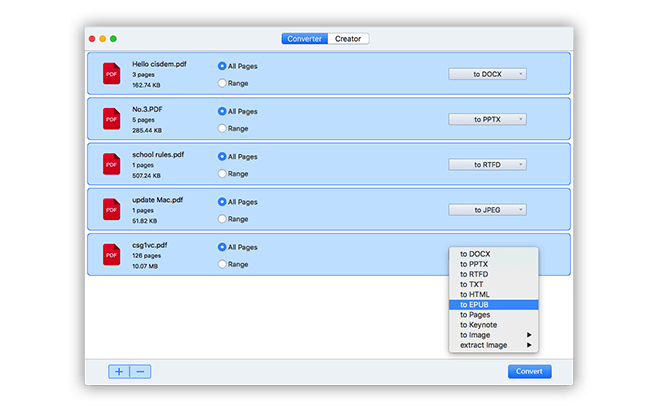
Task: Click the '5 pages' label
Action: click(144, 120)
